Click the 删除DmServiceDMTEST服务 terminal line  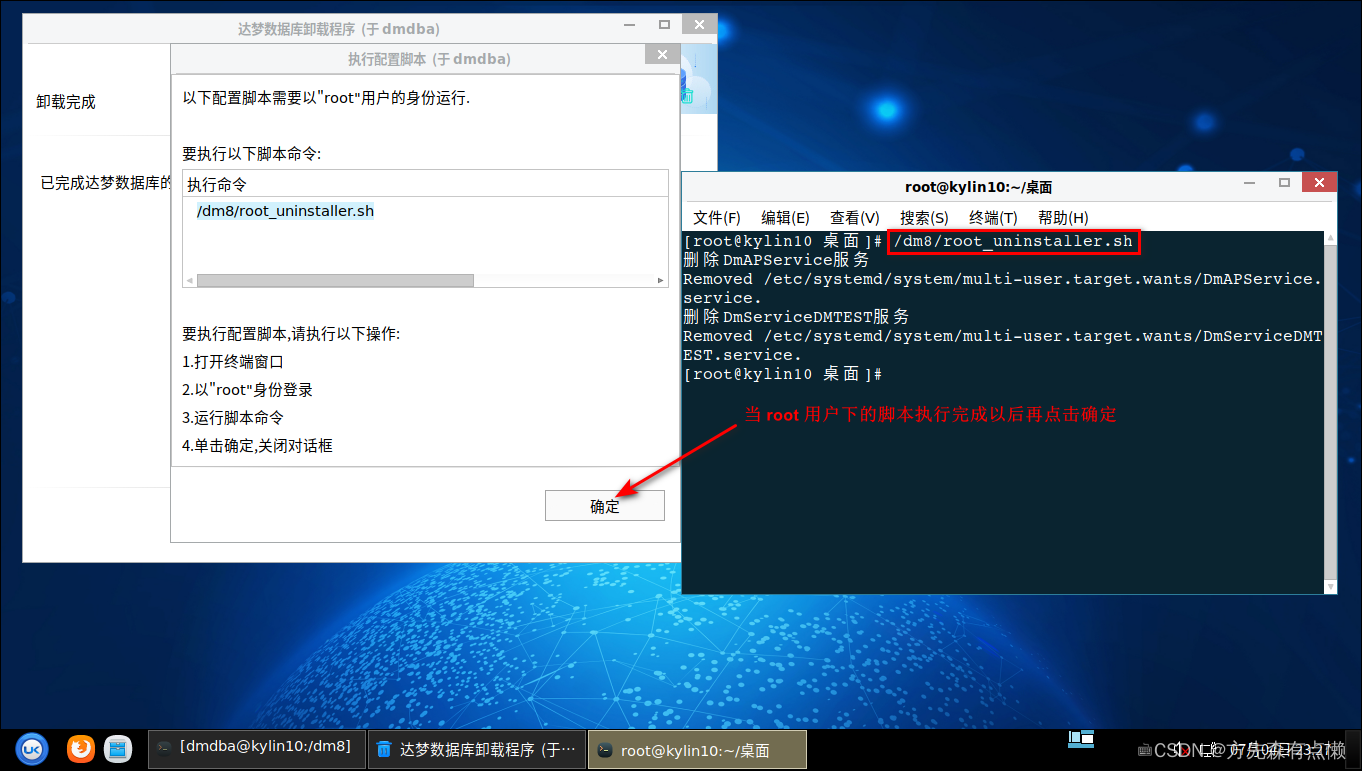point(796,317)
